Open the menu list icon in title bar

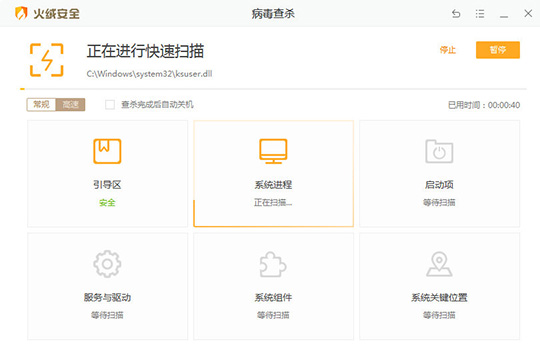point(480,14)
